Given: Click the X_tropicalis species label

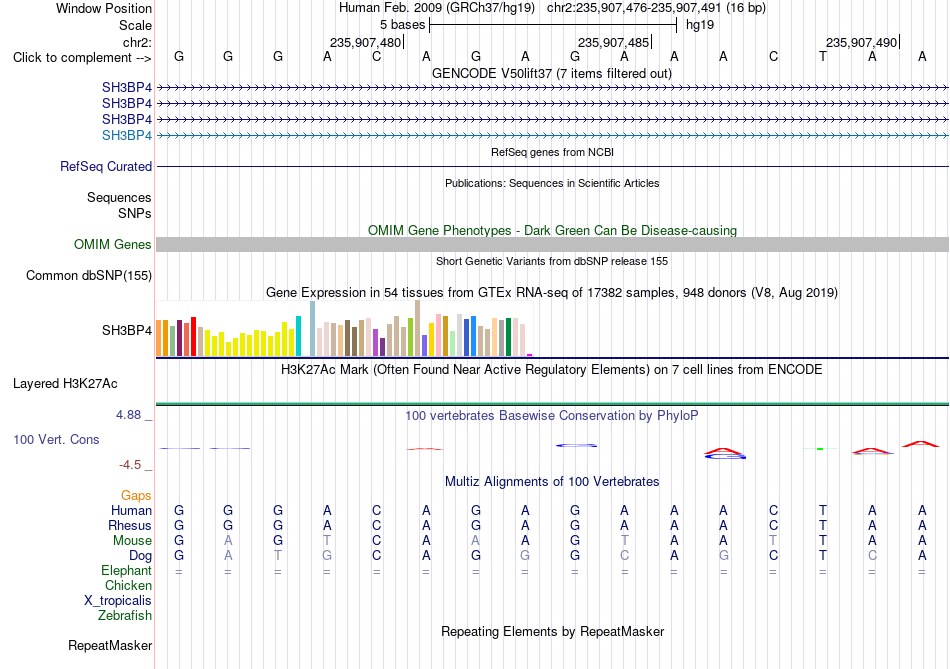Looking at the screenshot, I should pos(118,601).
